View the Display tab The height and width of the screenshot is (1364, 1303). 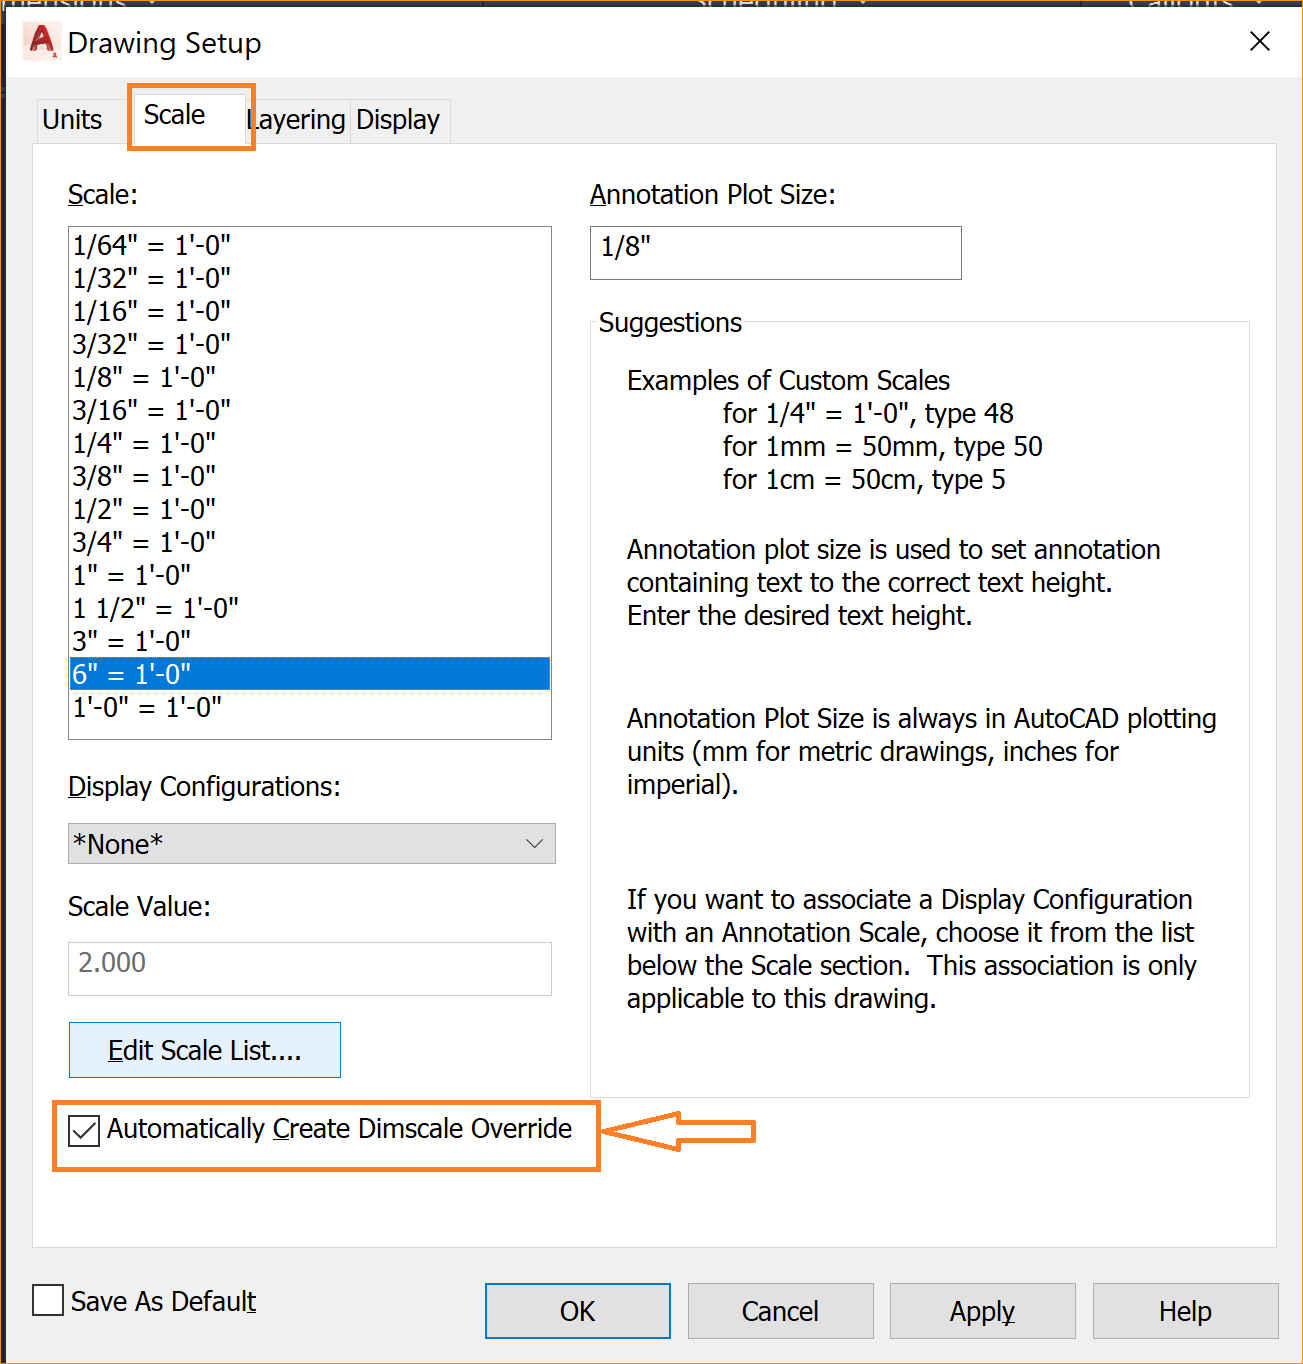(398, 119)
